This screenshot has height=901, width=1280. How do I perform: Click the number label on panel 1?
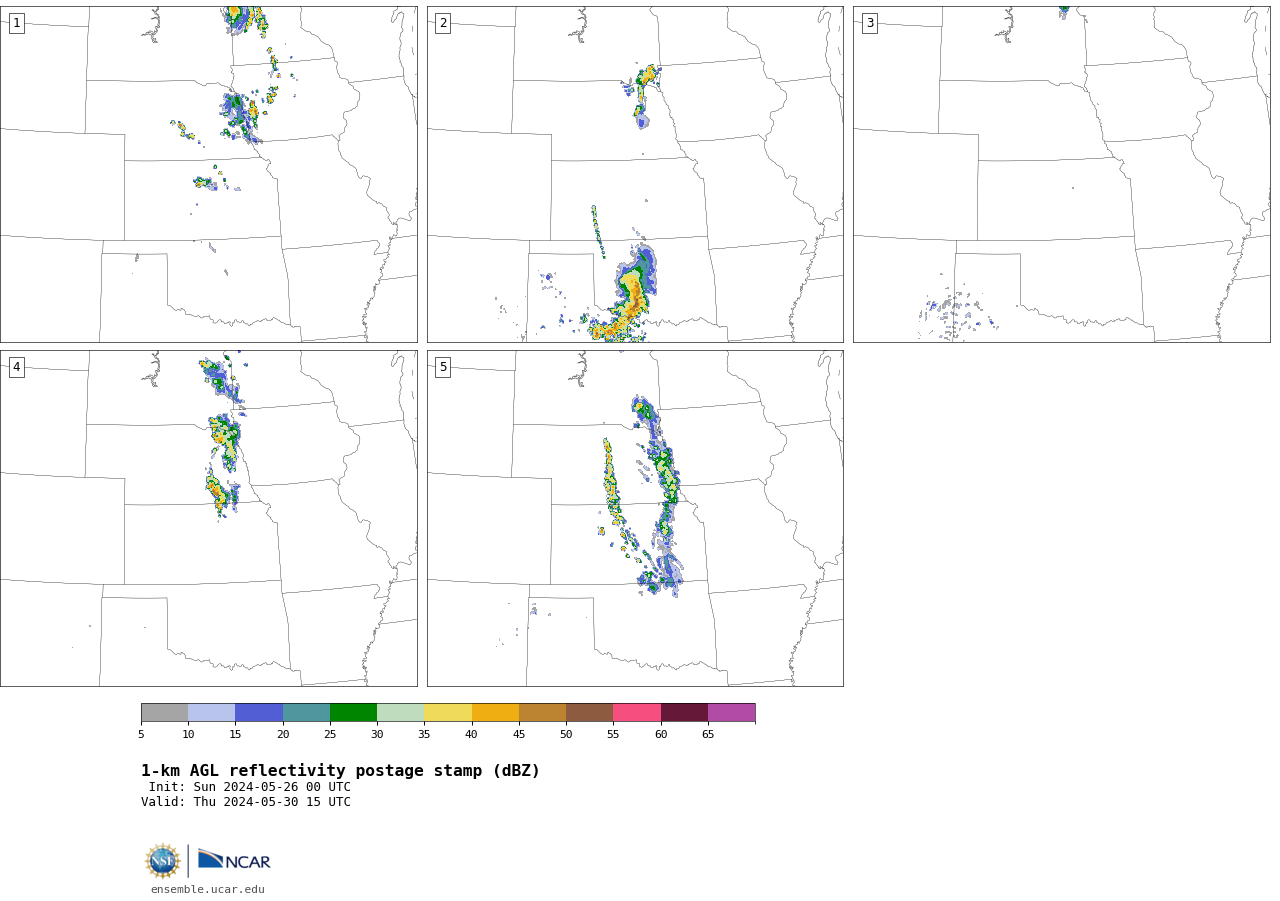coord(16,23)
